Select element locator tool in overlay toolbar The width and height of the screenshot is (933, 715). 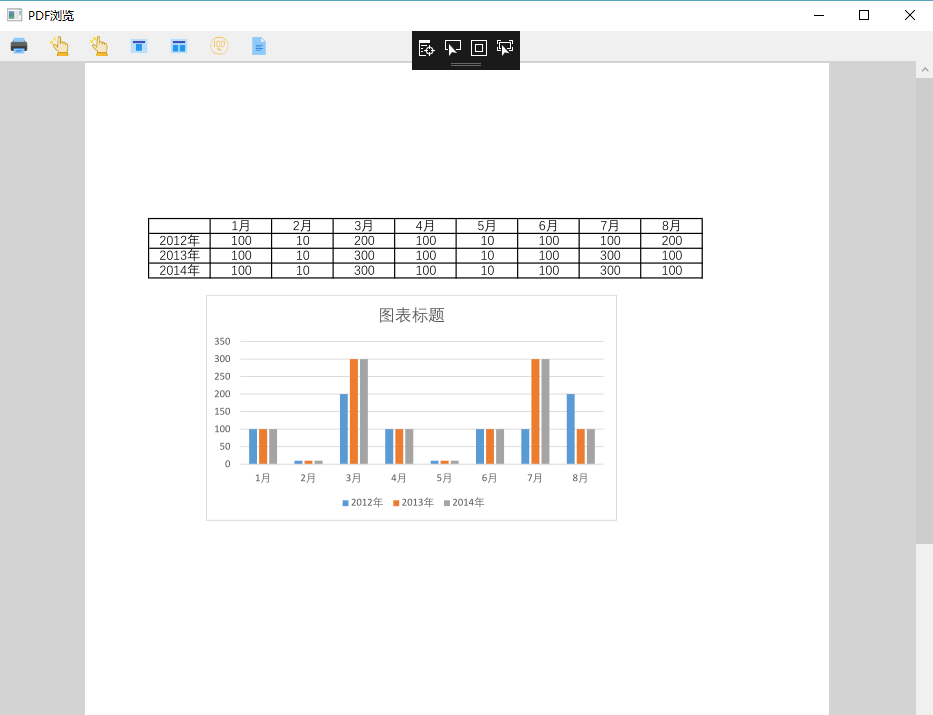425,47
